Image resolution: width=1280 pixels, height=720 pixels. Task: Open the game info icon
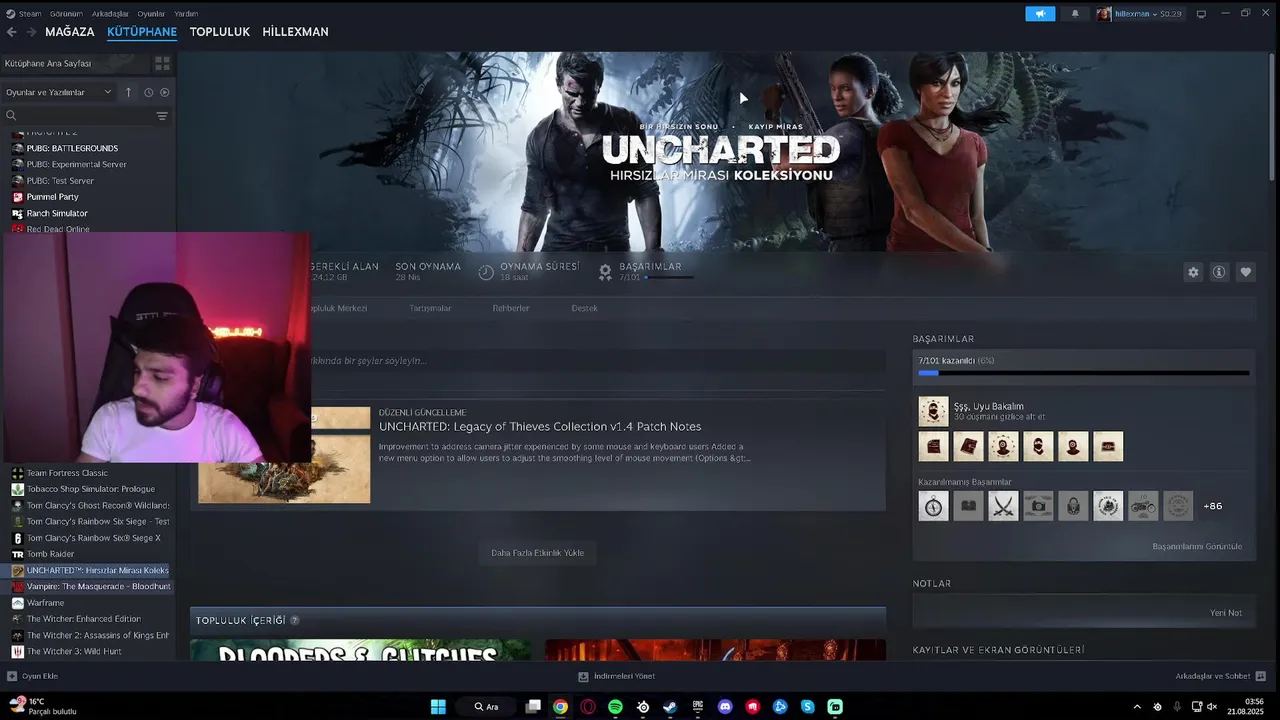(1219, 272)
